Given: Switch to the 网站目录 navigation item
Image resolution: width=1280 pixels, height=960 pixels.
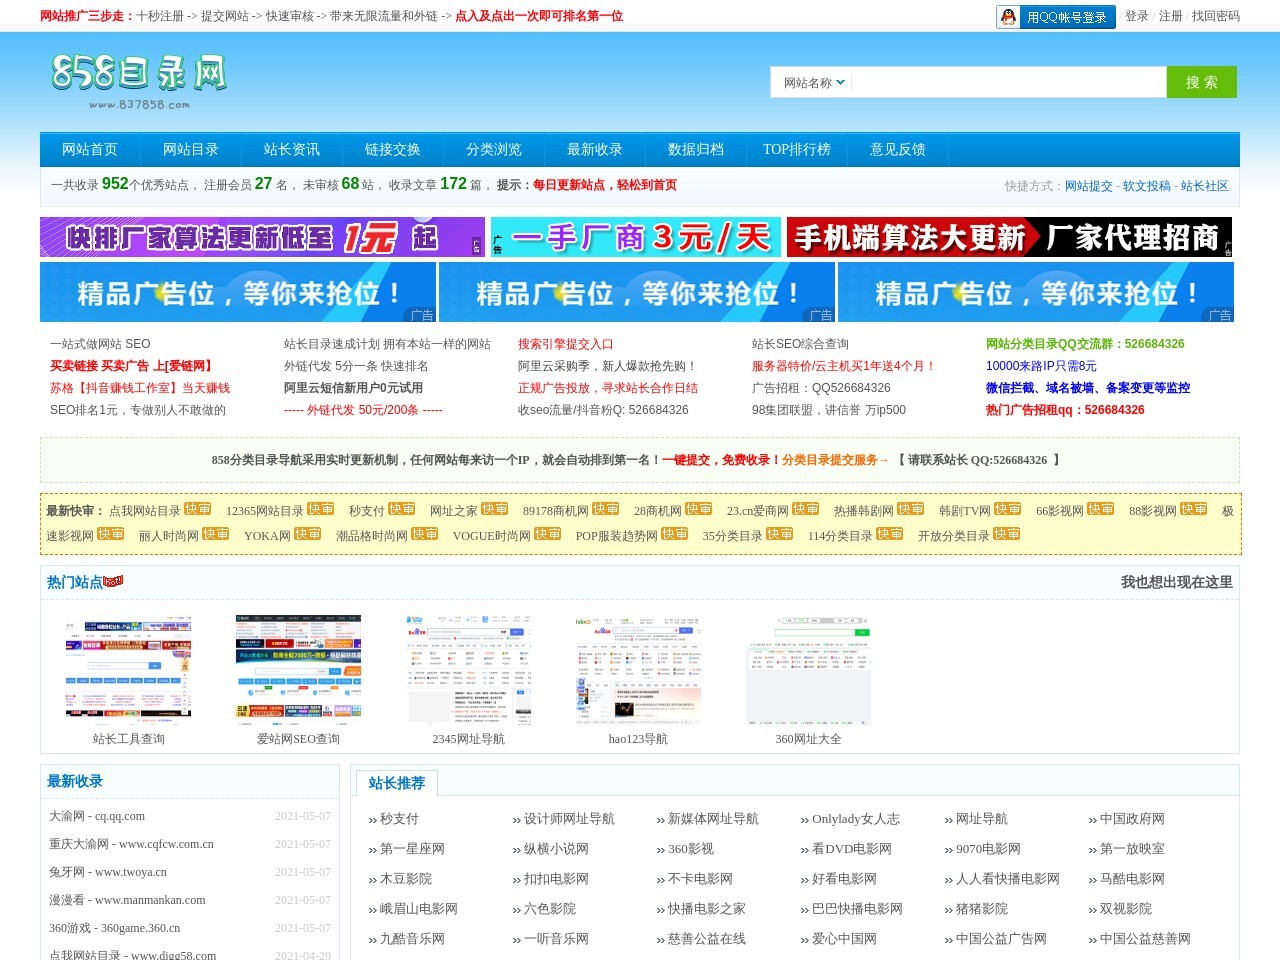Looking at the screenshot, I should pos(190,149).
